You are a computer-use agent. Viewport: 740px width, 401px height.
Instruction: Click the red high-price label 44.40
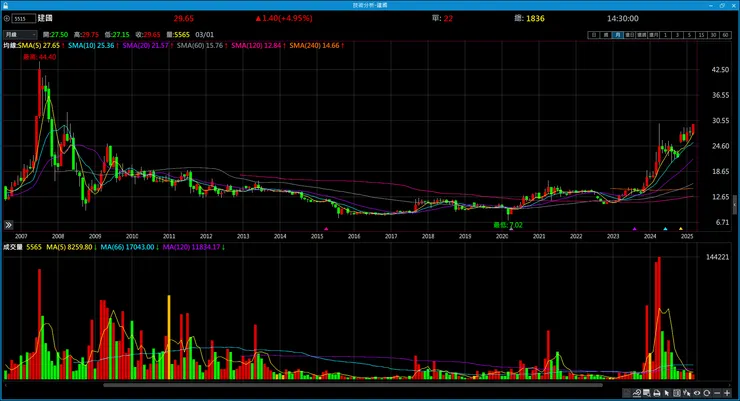(x=40, y=57)
